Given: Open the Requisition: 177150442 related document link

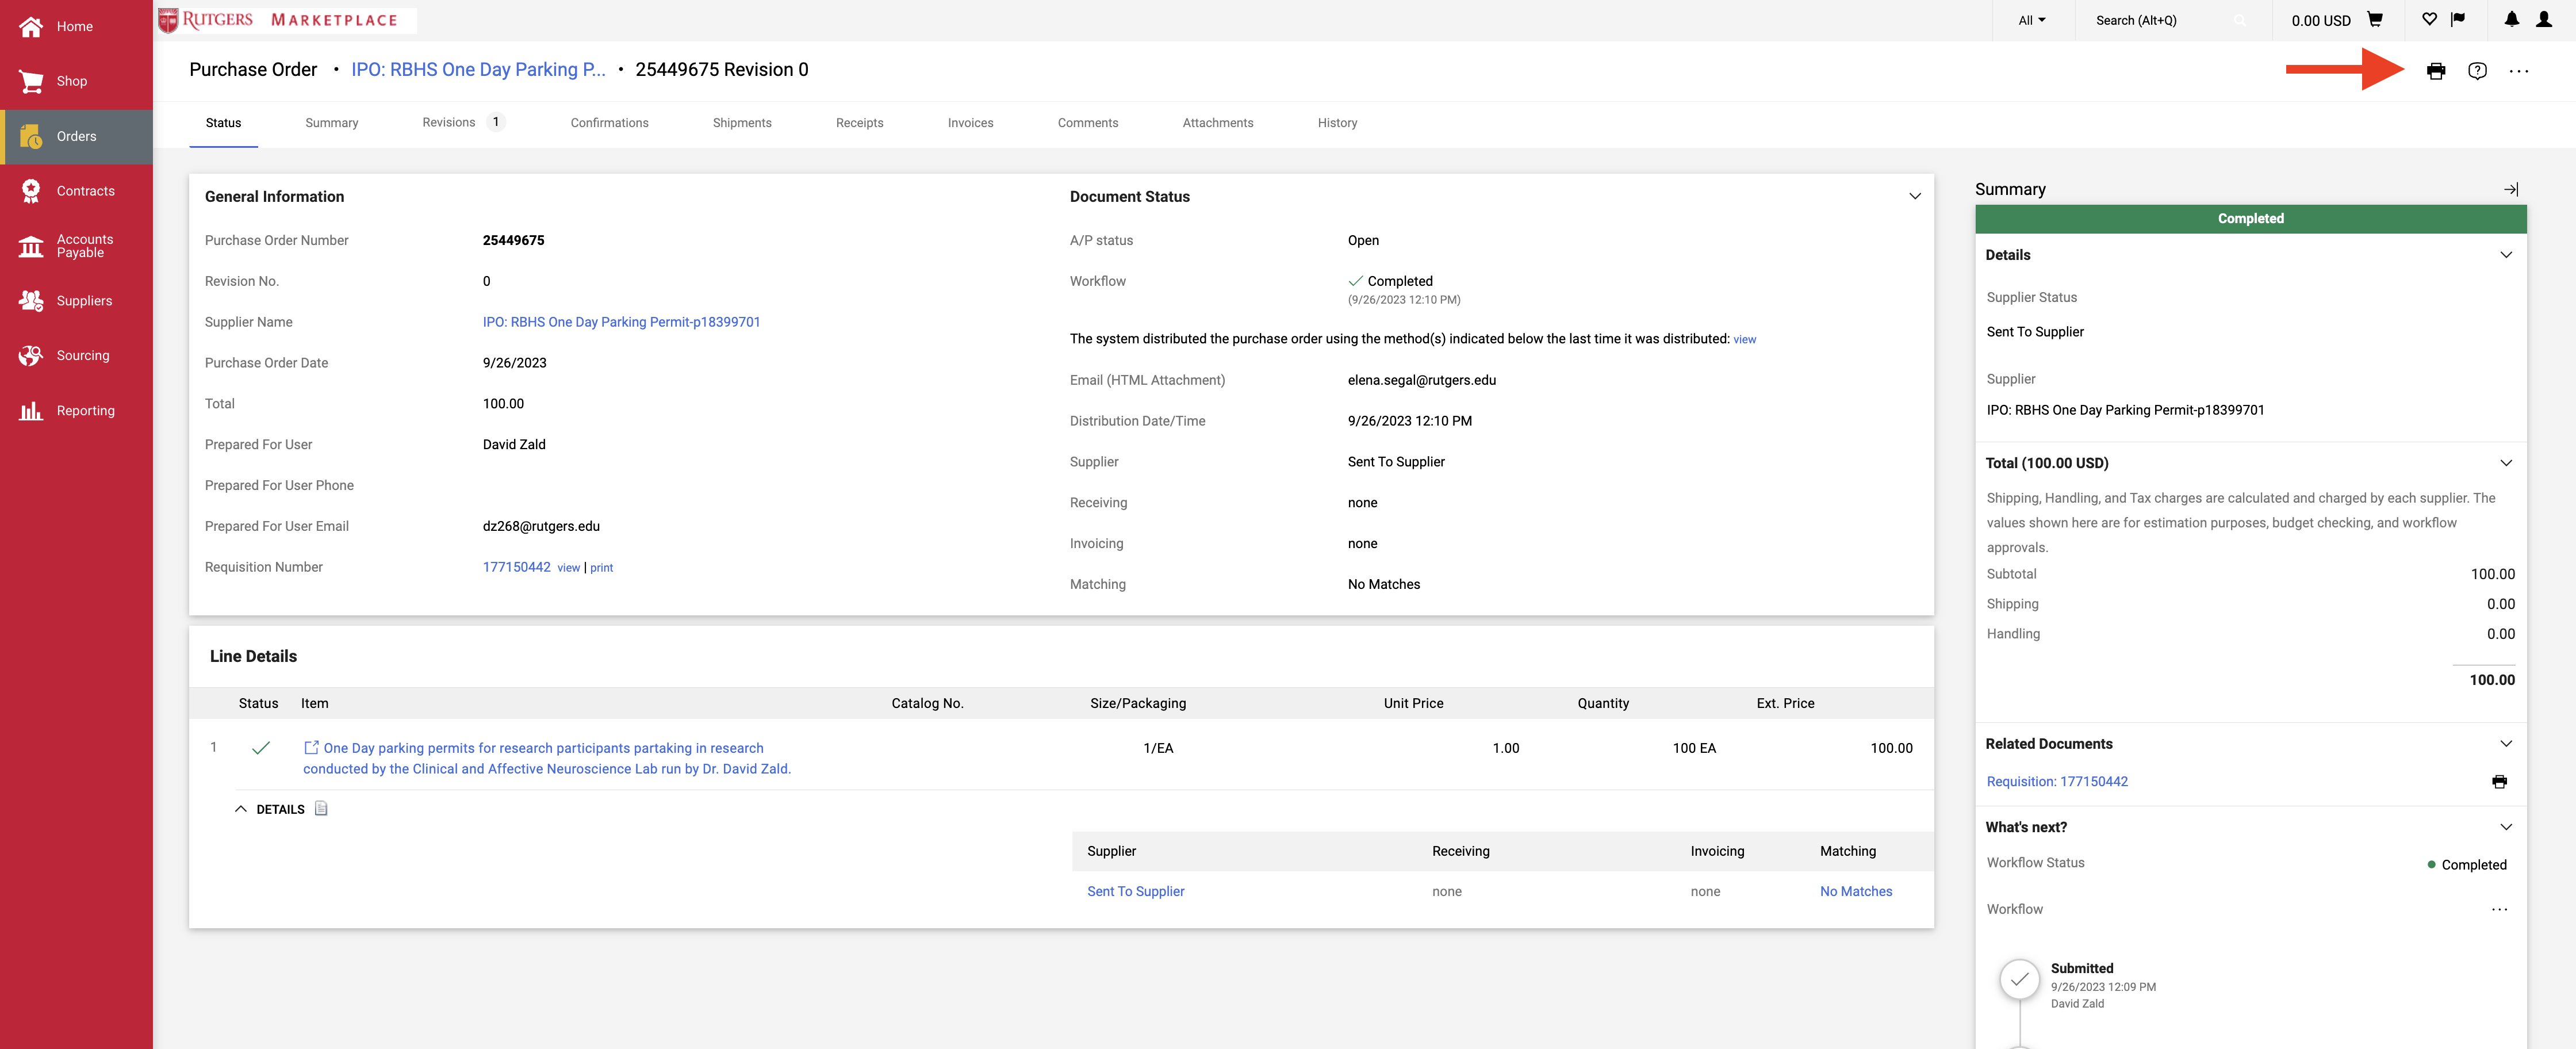Looking at the screenshot, I should 2057,782.
